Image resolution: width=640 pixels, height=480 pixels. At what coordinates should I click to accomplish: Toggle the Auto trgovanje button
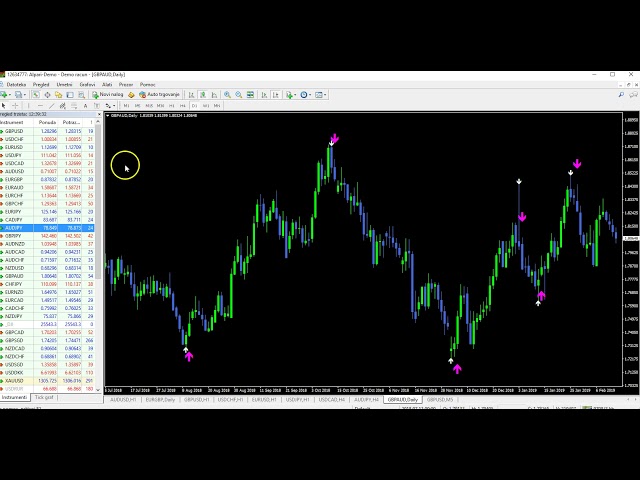click(x=161, y=95)
